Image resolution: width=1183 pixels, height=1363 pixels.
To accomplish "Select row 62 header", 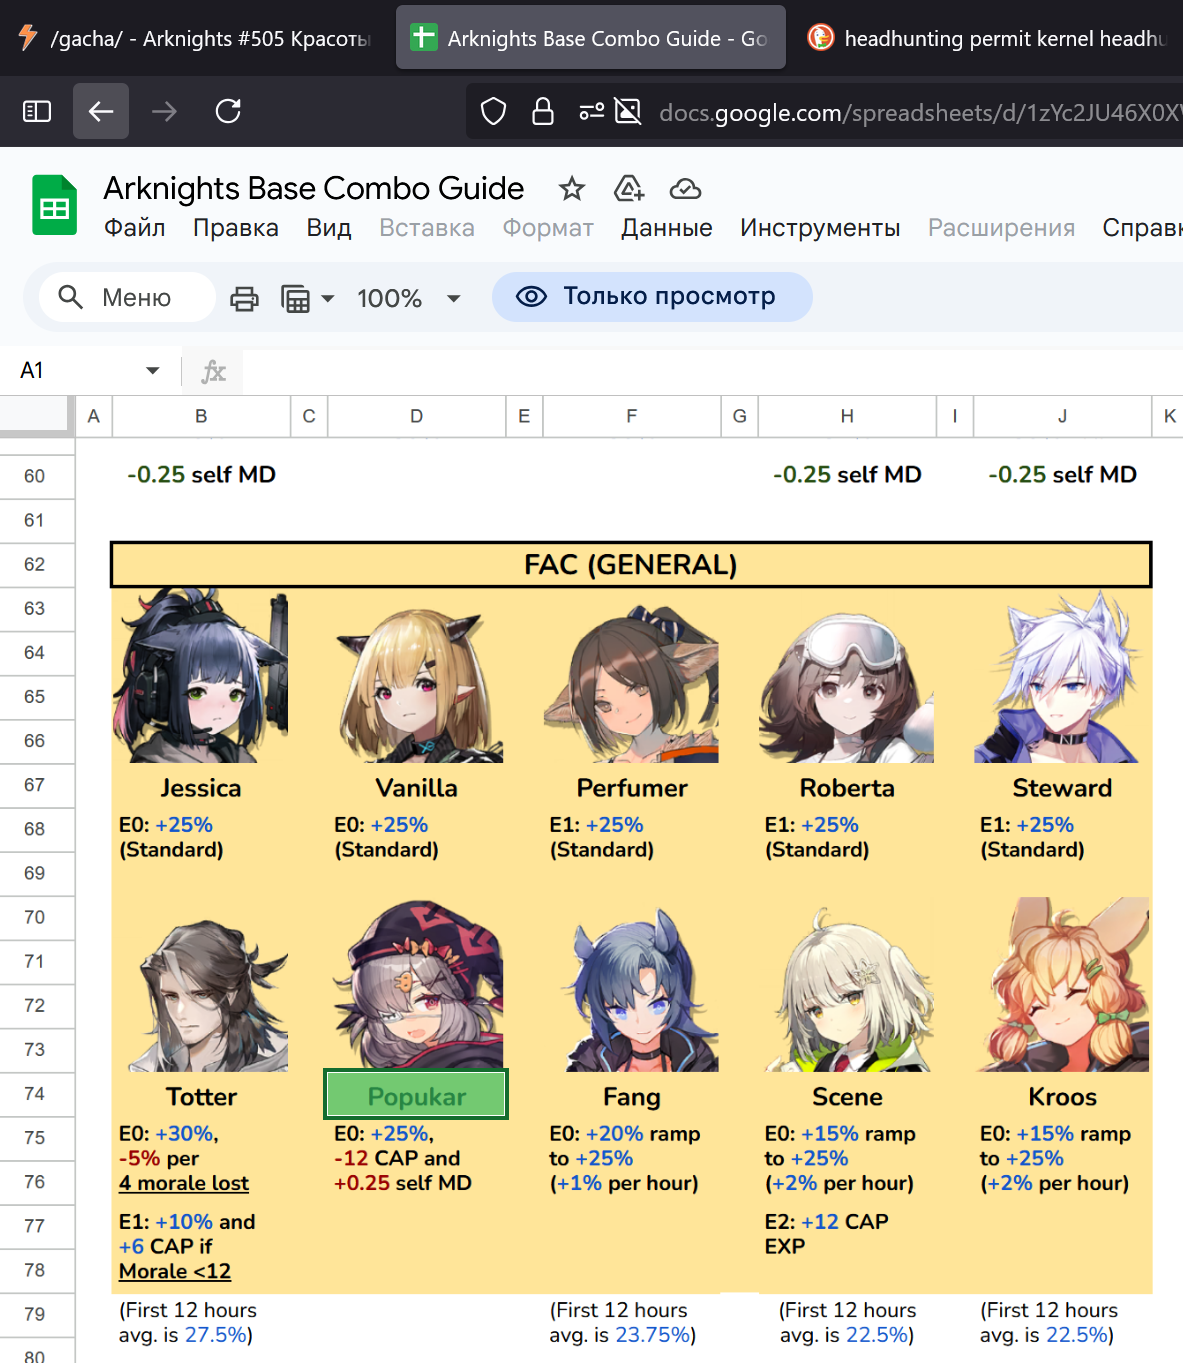I will coord(35,564).
